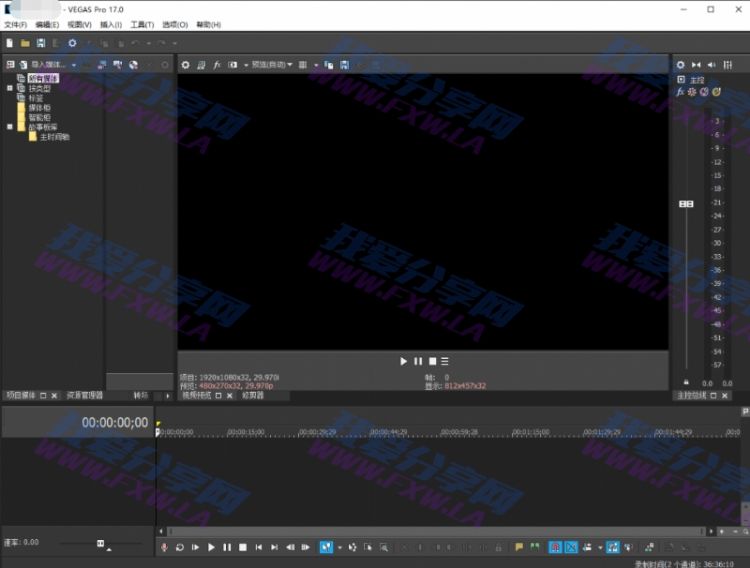This screenshot has width=750, height=568.
Task: Click the capture video icon in project media toolbar
Action: 118,65
